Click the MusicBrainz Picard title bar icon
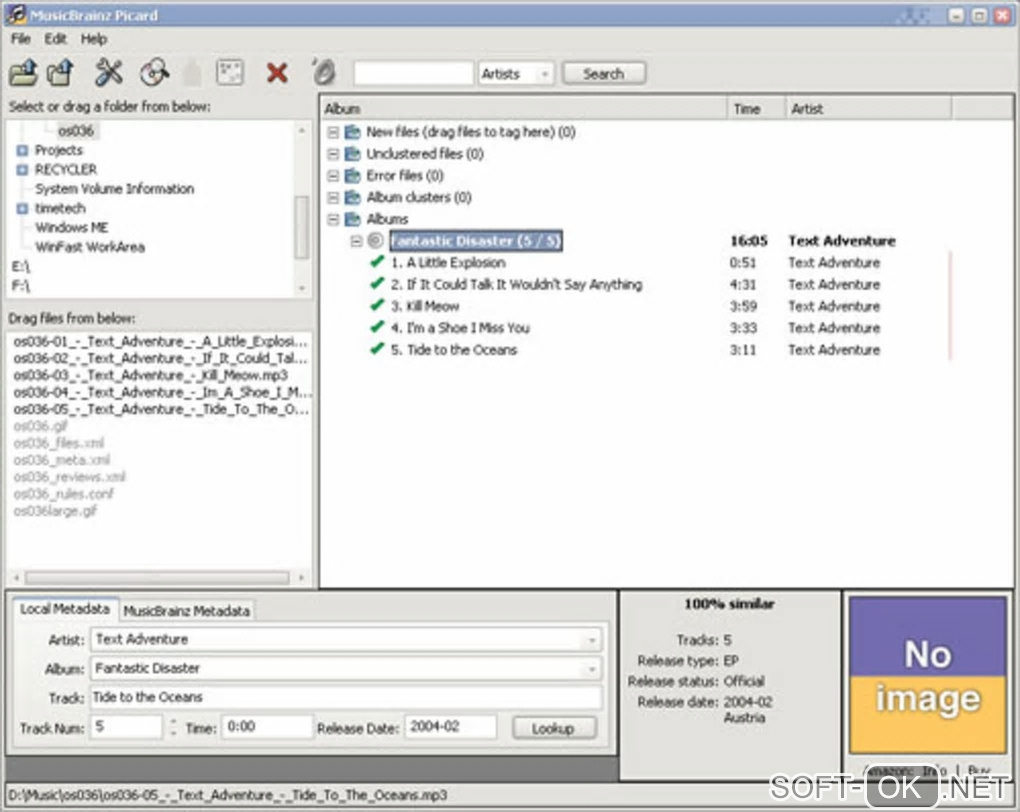This screenshot has width=1020, height=812. pos(16,14)
